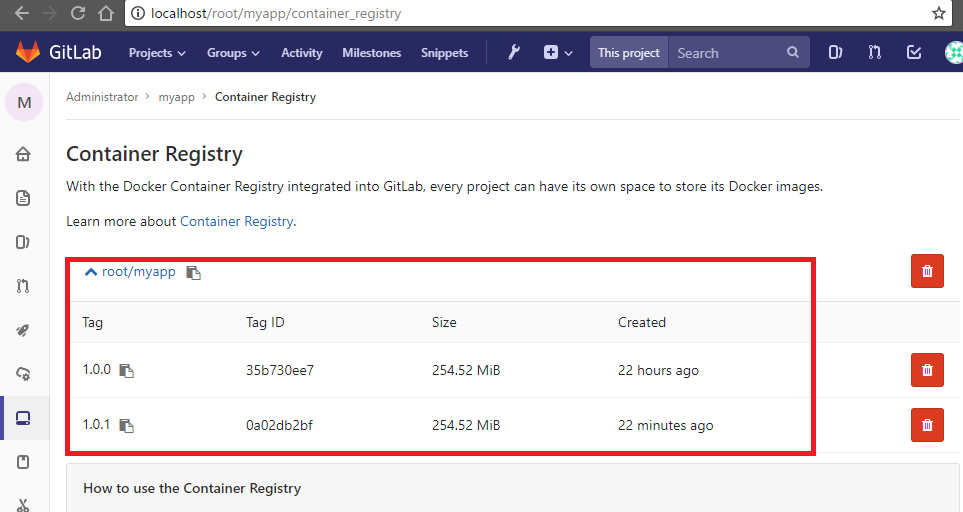
Task: Open the Container Registry documentation link
Action: (x=236, y=222)
